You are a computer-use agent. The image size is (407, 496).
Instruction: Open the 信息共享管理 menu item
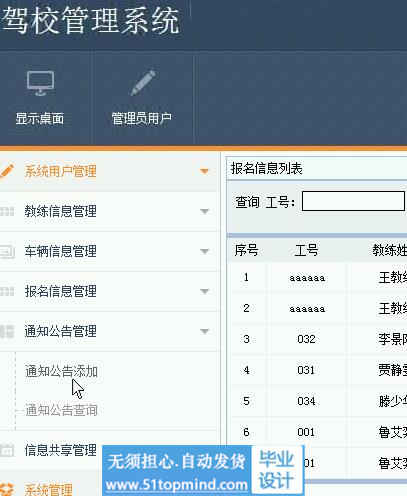pyautogui.click(x=61, y=450)
